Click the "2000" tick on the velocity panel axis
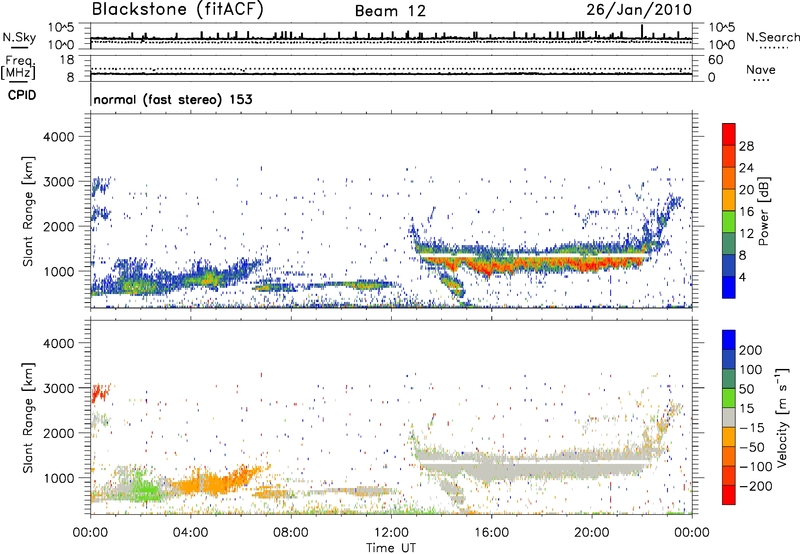Screen dimensions: 800x554 58,433
